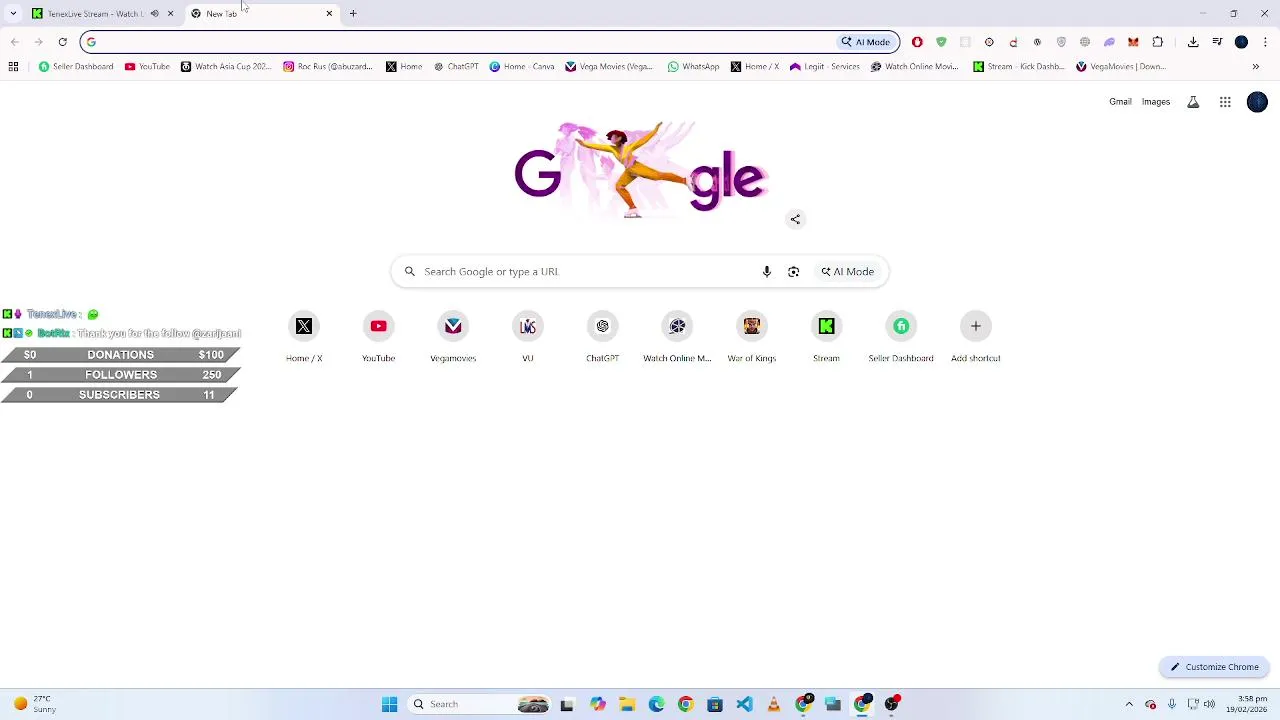The width and height of the screenshot is (1280, 720).
Task: Reload the current page
Action: pos(62,42)
